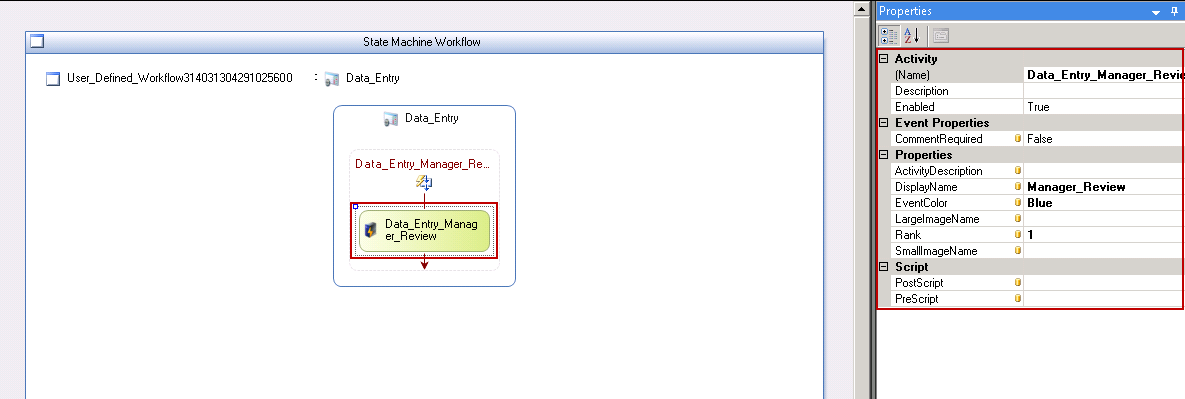Click the designer scrollbar up arrow
Viewport: 1185px width, 399px height.
pos(861,10)
